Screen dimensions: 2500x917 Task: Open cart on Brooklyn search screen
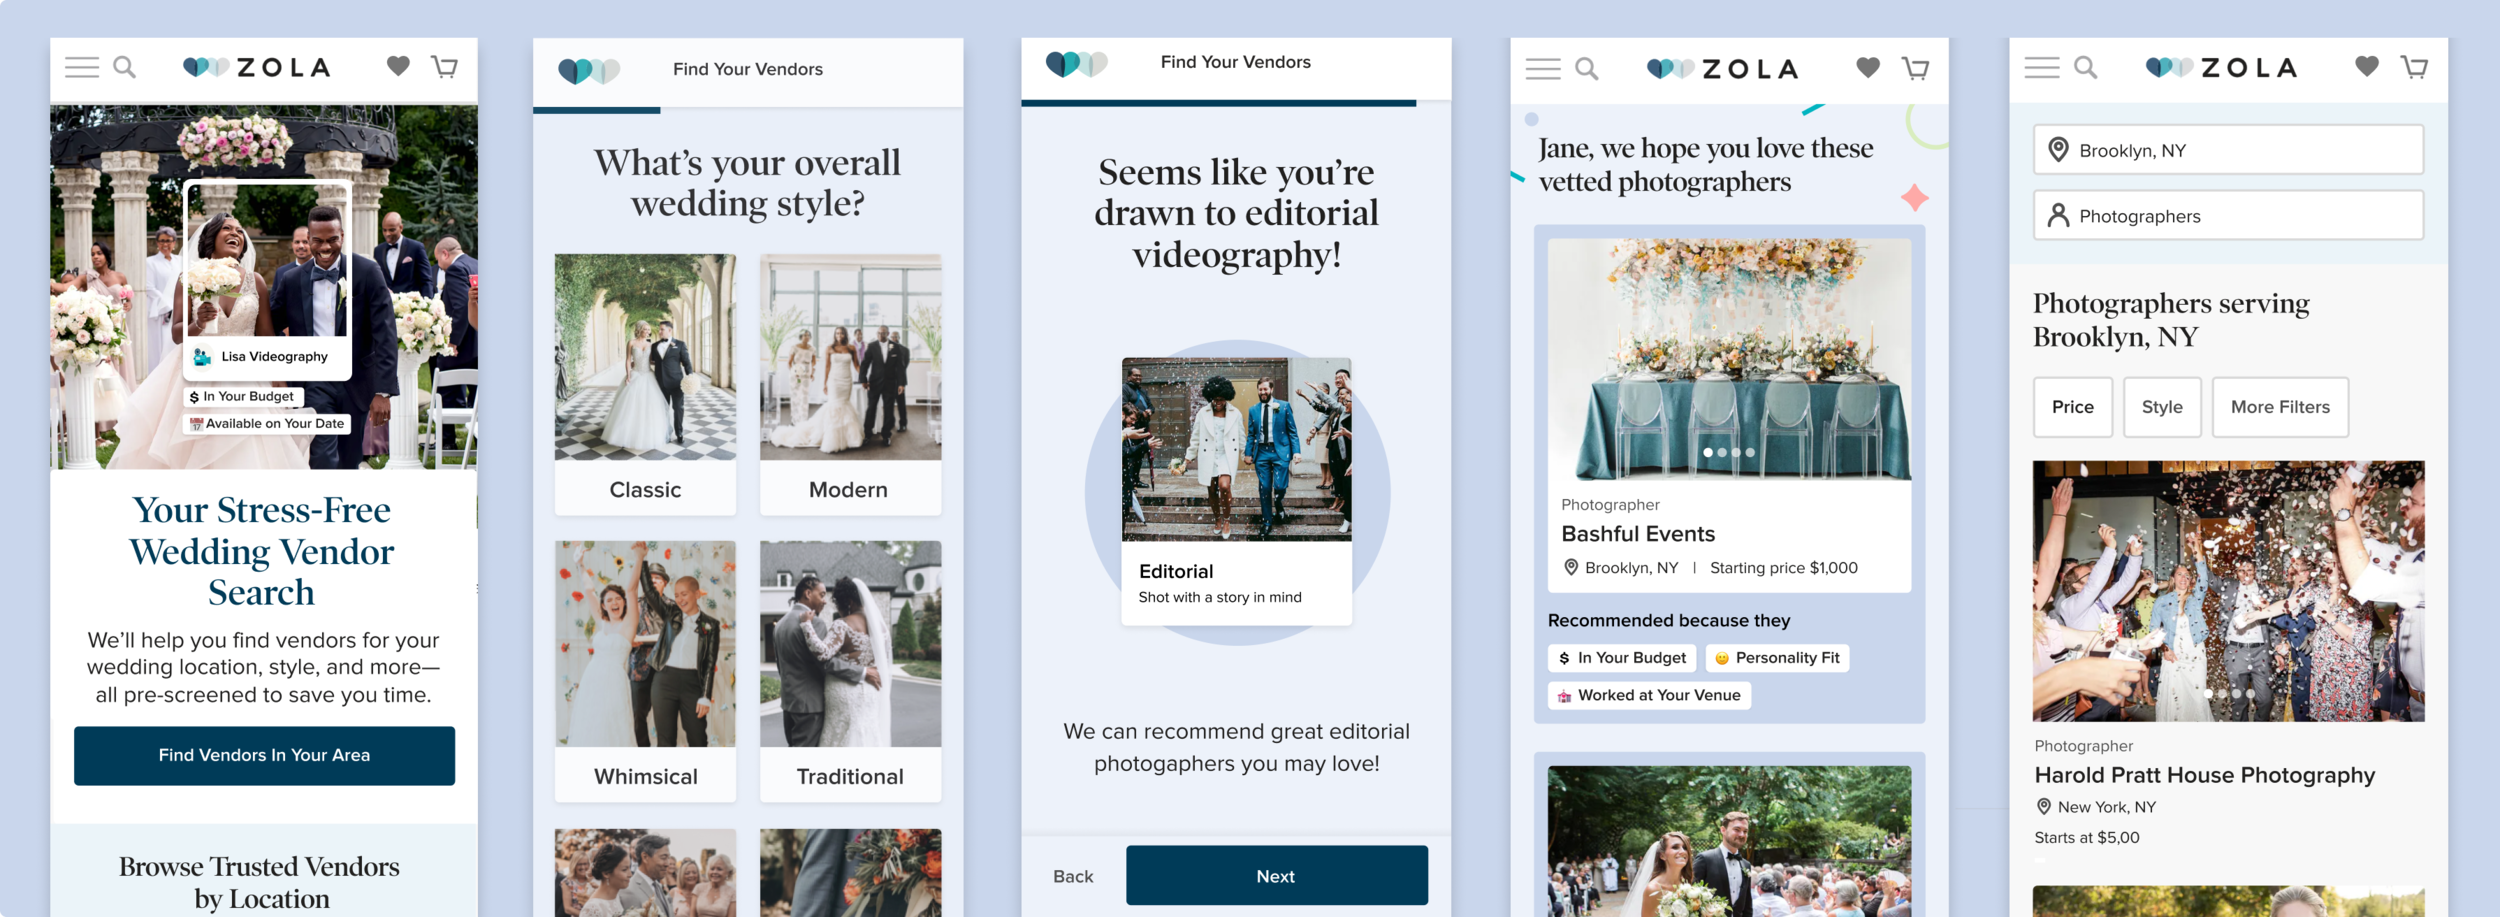(x=2414, y=67)
